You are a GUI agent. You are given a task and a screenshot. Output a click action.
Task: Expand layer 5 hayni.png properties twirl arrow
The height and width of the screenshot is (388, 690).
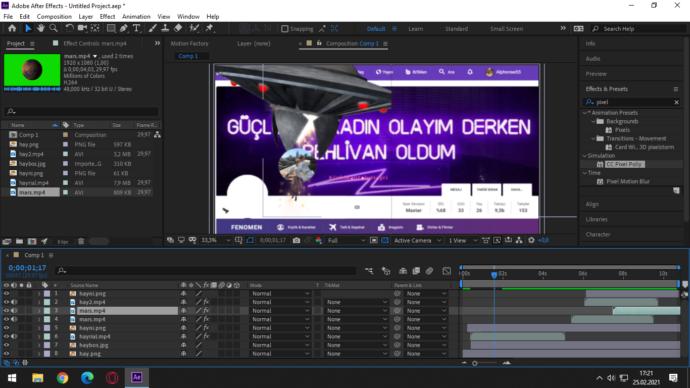click(x=39, y=328)
